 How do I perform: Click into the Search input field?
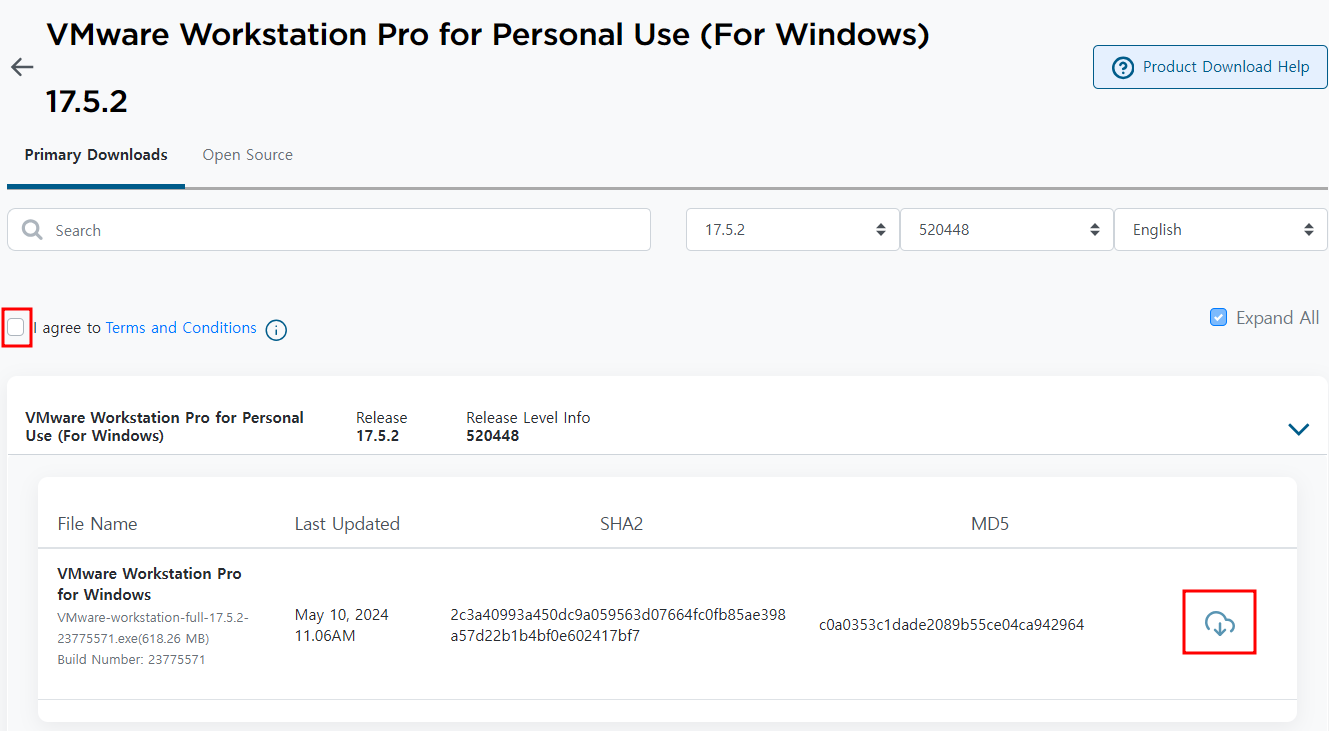tap(329, 230)
